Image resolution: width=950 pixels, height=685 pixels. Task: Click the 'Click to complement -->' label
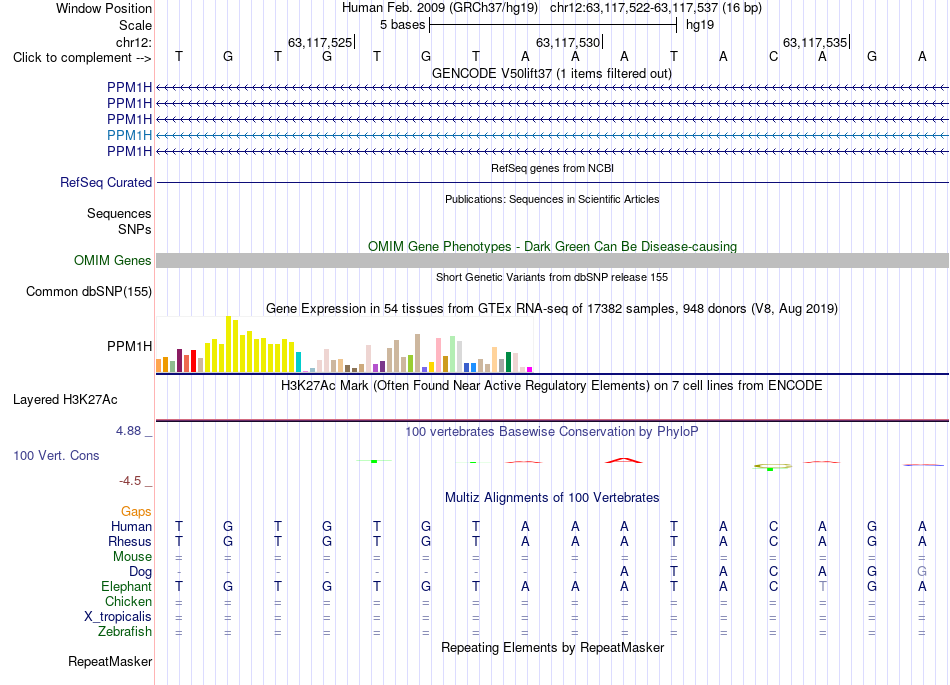(82, 58)
